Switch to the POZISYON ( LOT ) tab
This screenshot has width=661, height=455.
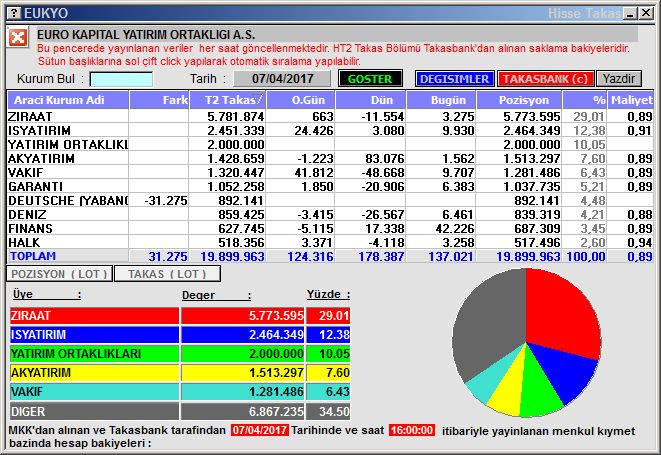[59, 274]
